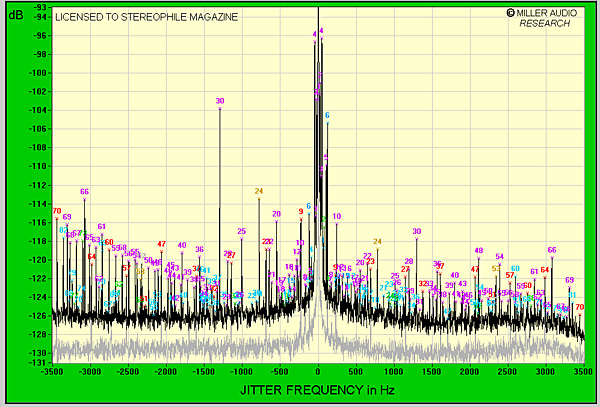This screenshot has height=407, width=600.
Task: Select the purple marker 10 right of center
Action: [x=337, y=216]
